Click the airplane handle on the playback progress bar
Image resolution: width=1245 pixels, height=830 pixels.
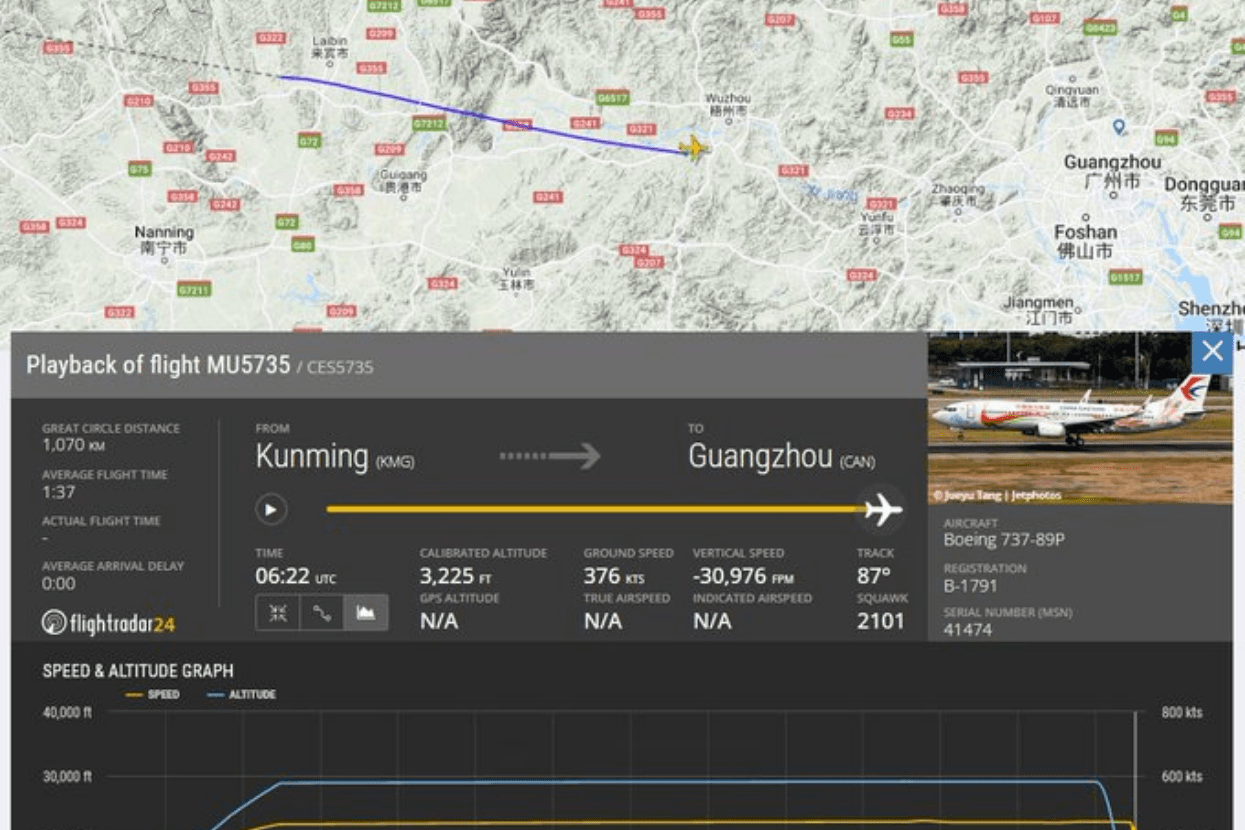883,510
